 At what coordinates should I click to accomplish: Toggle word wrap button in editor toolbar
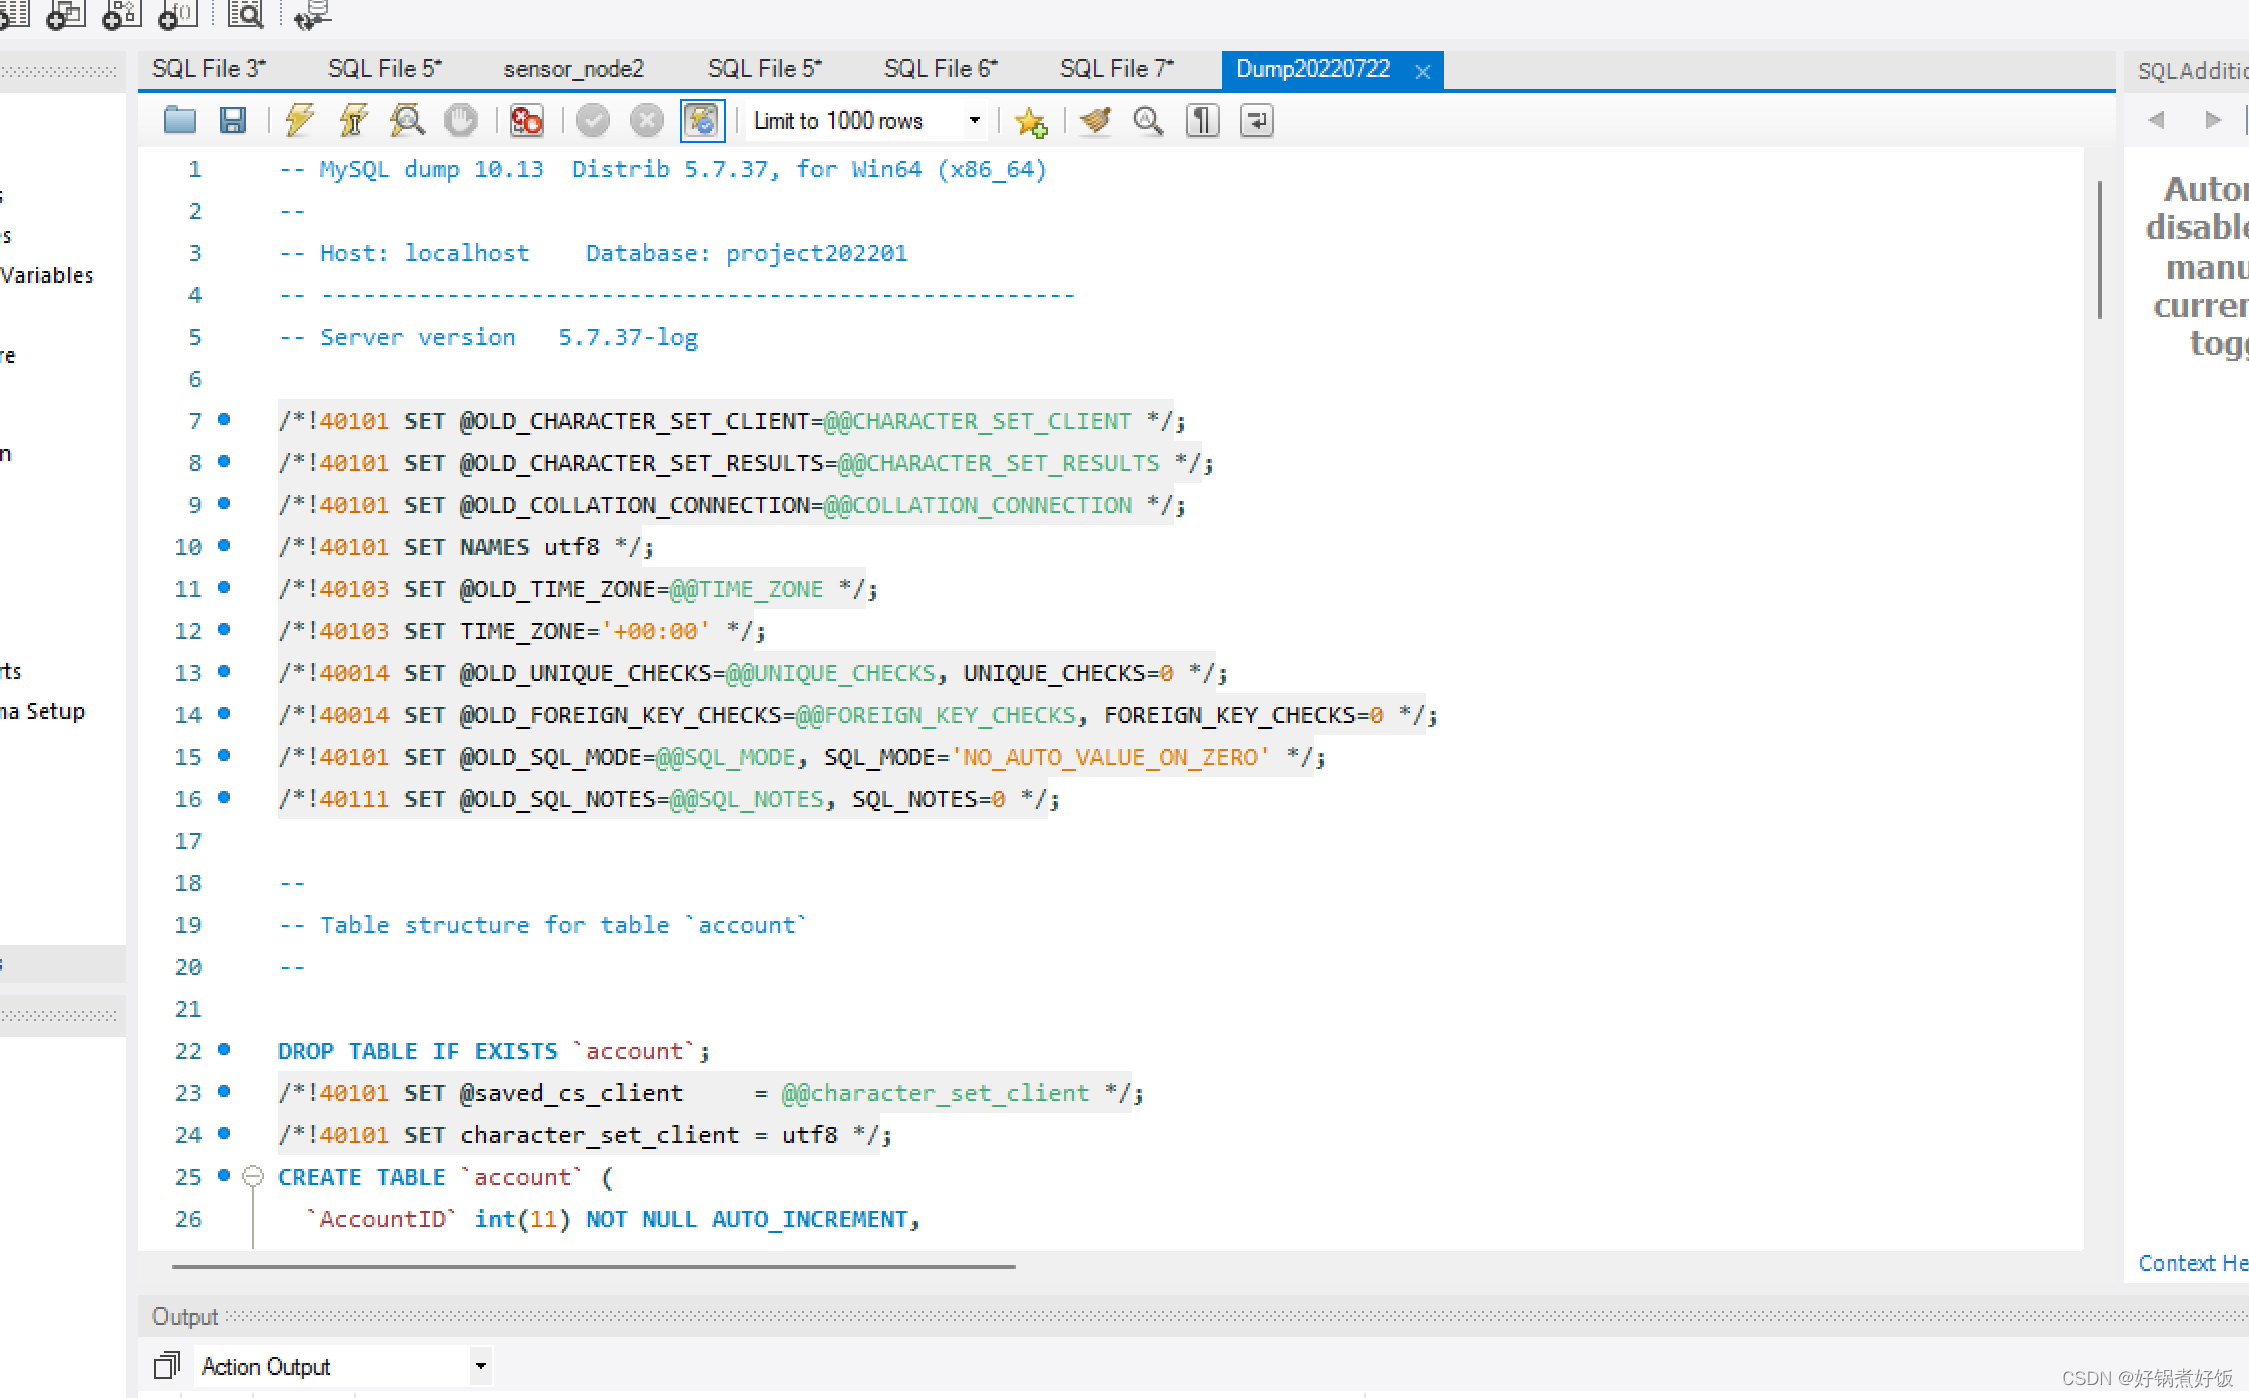[1256, 121]
